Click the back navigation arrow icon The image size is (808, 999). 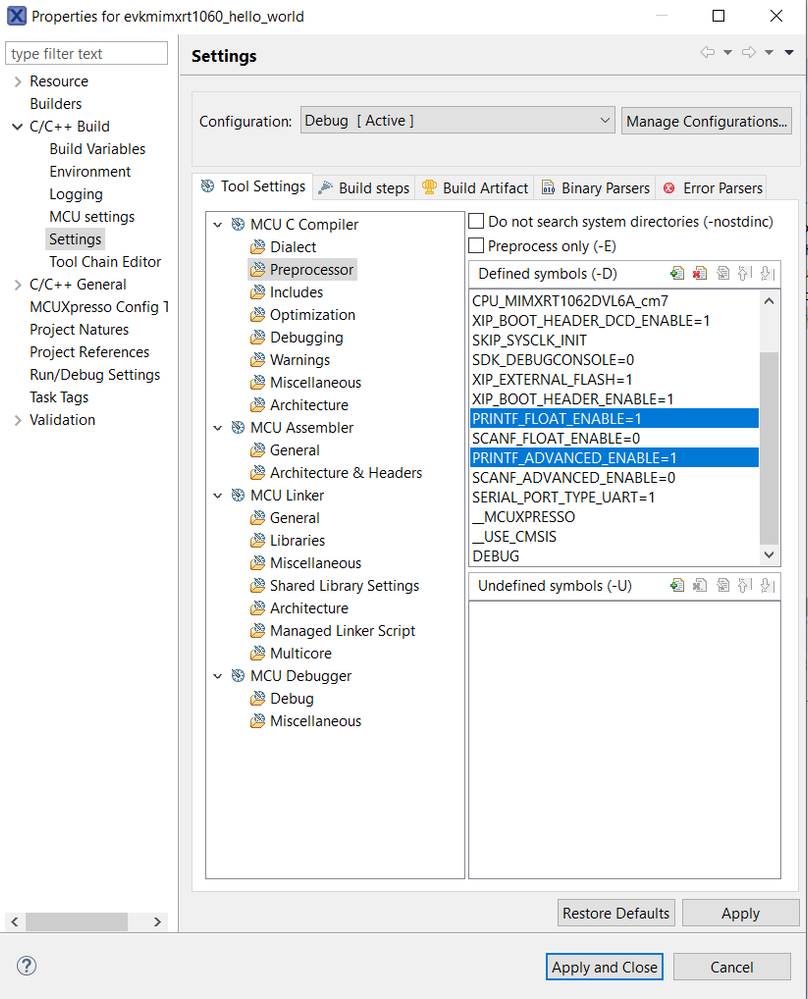coord(707,52)
